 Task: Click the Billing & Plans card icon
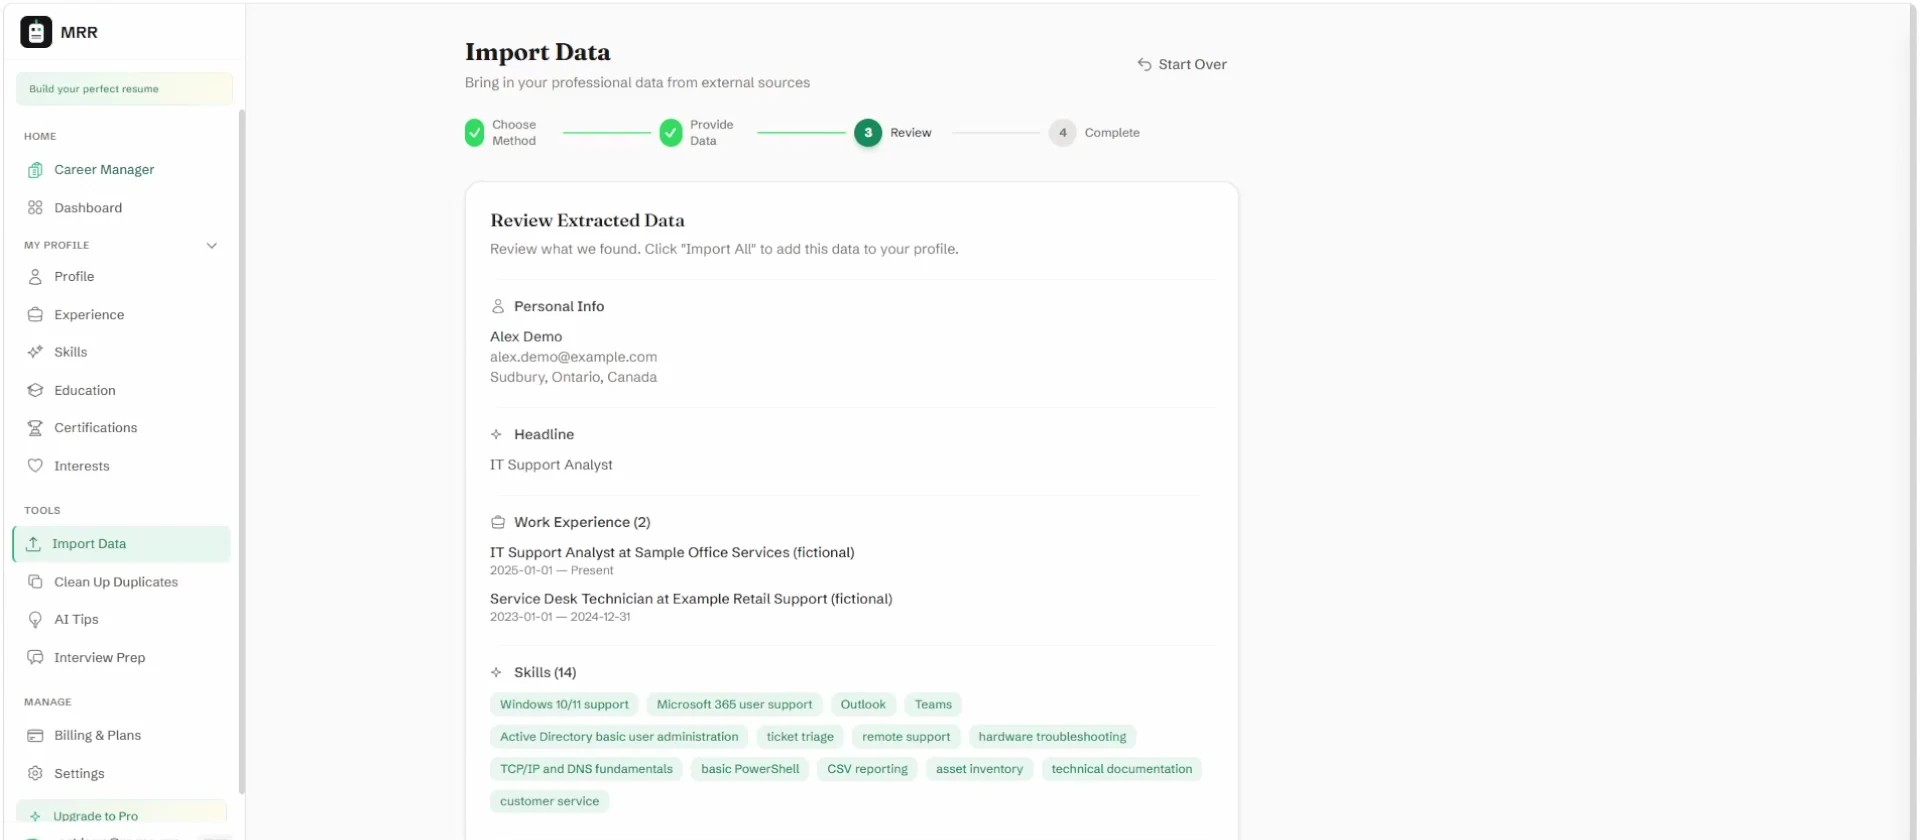35,736
